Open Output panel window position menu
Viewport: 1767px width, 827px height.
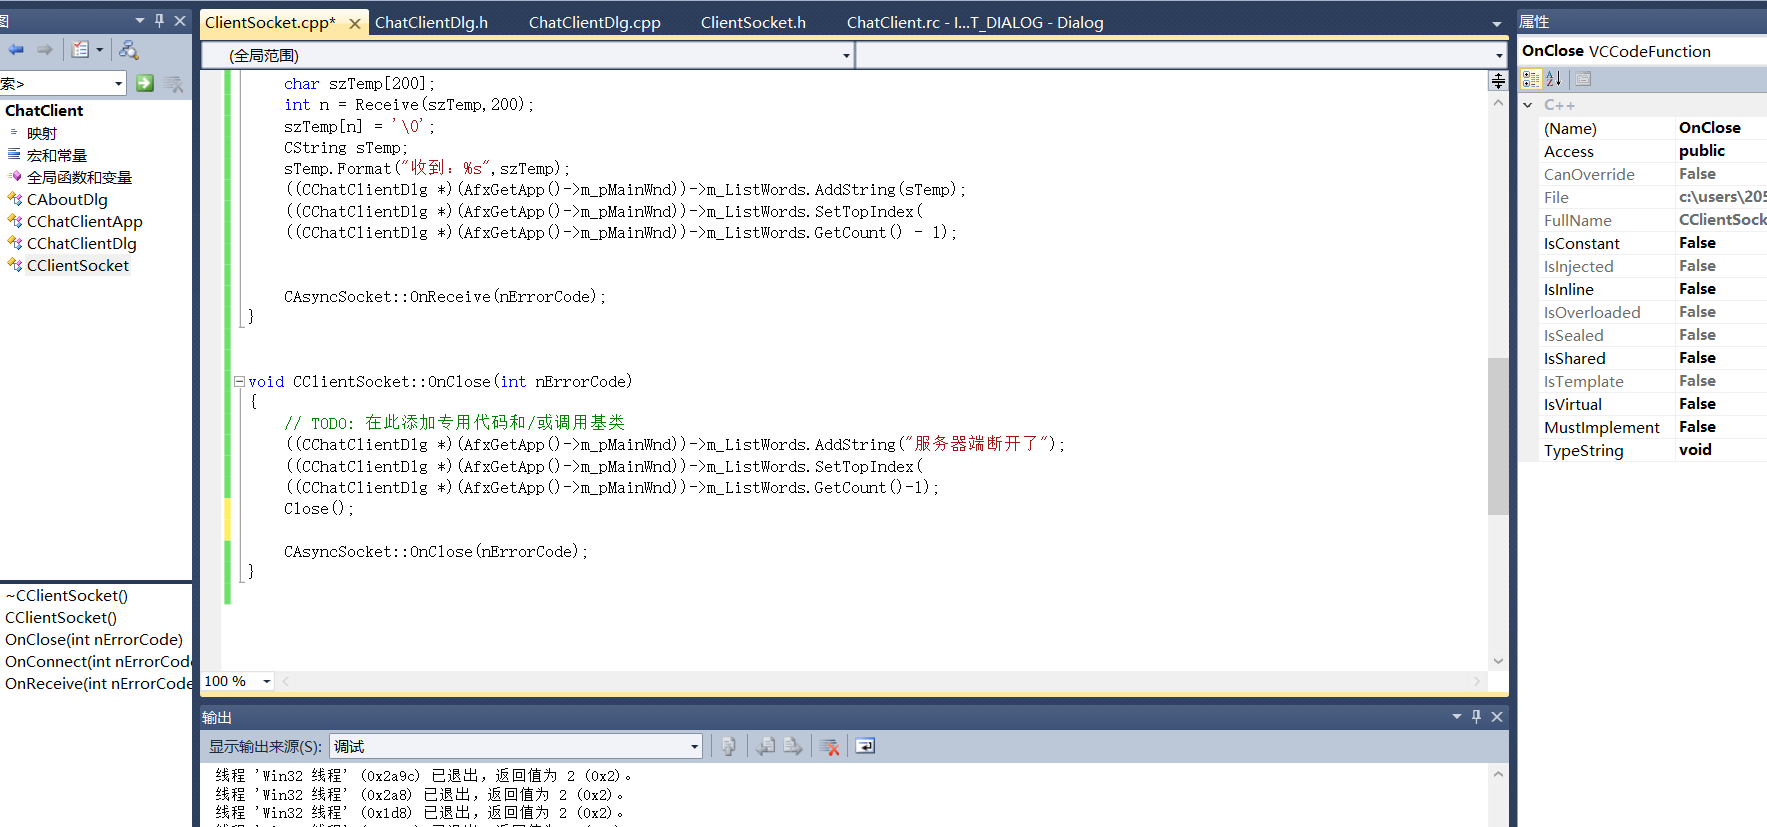click(x=1457, y=717)
